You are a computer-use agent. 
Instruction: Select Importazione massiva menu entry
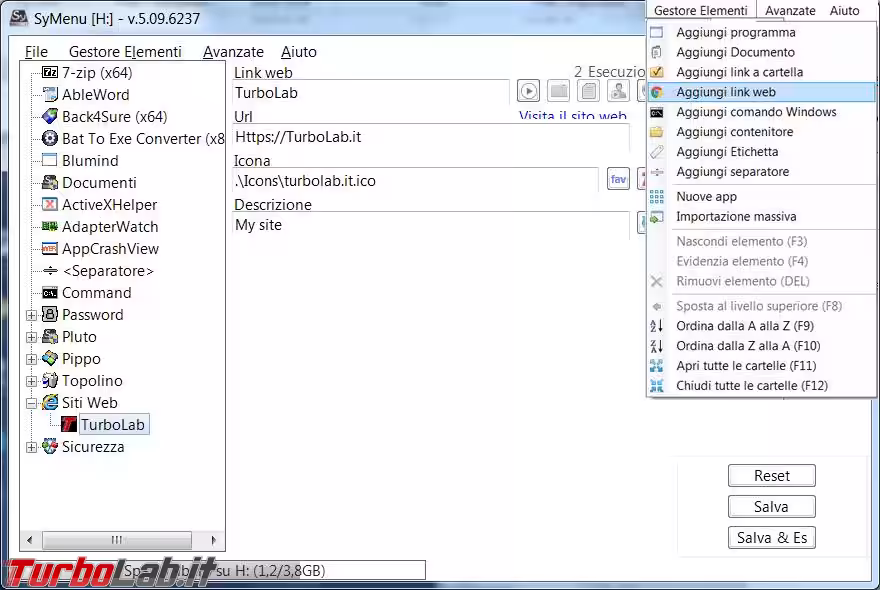point(736,217)
